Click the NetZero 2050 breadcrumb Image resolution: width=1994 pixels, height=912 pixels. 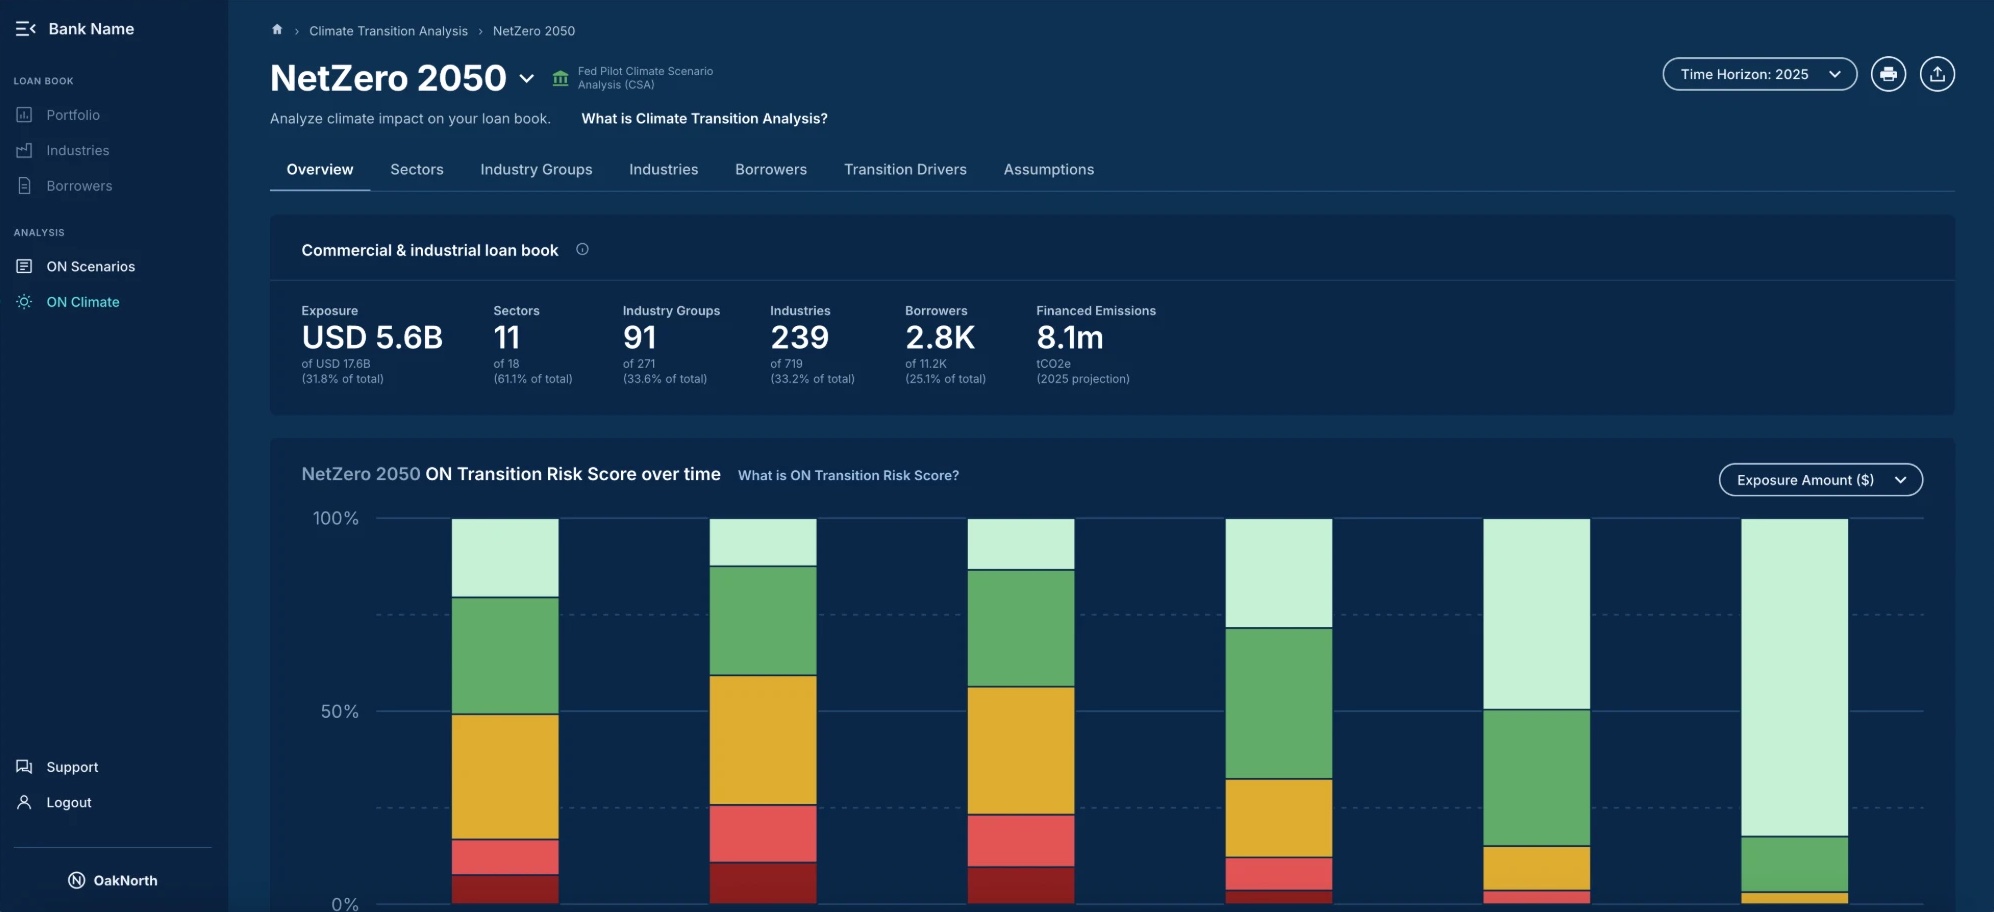tap(534, 31)
